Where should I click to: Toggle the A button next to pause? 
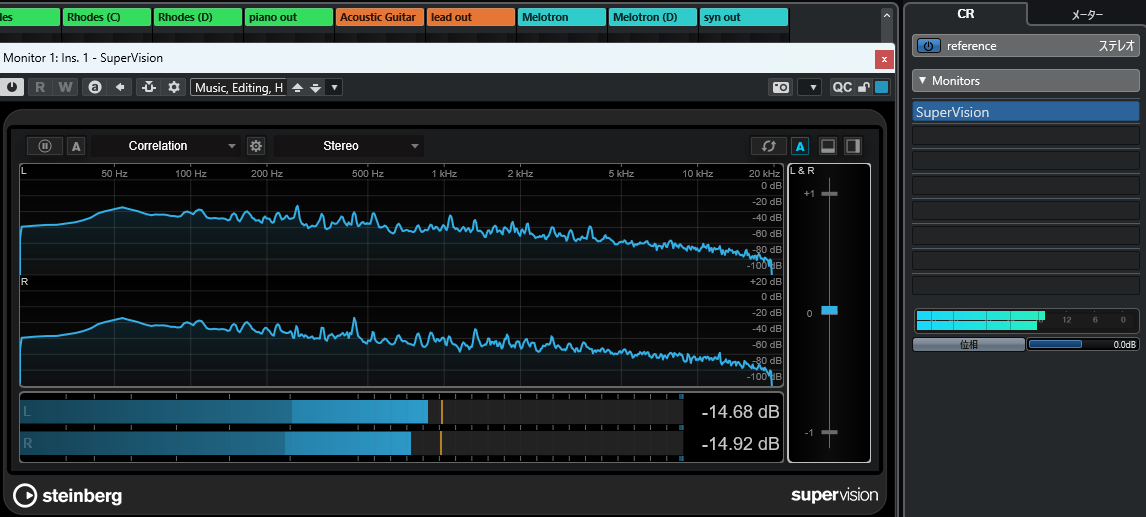(76, 146)
